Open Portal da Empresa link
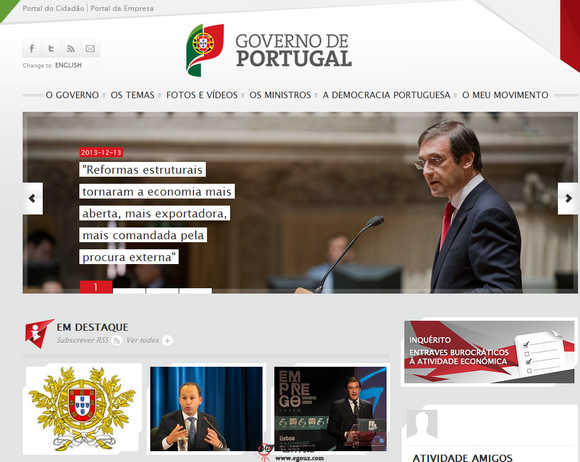This screenshot has height=462, width=580. pyautogui.click(x=122, y=8)
